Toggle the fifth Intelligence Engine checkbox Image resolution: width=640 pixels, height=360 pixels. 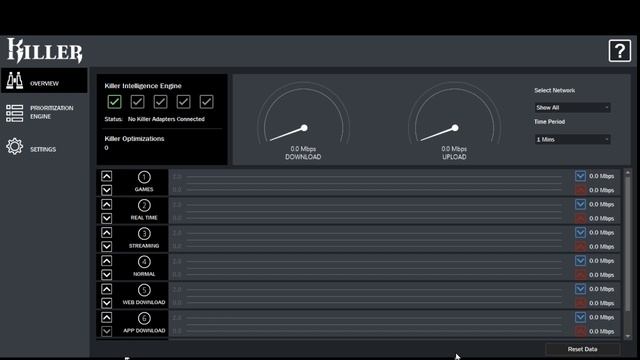point(207,102)
